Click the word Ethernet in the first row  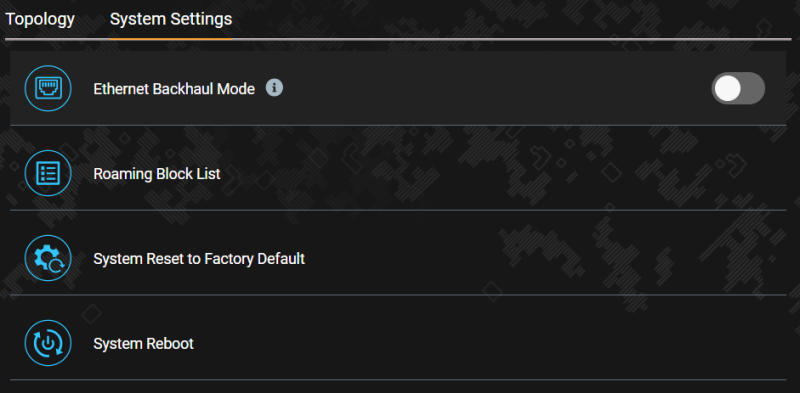tap(121, 89)
